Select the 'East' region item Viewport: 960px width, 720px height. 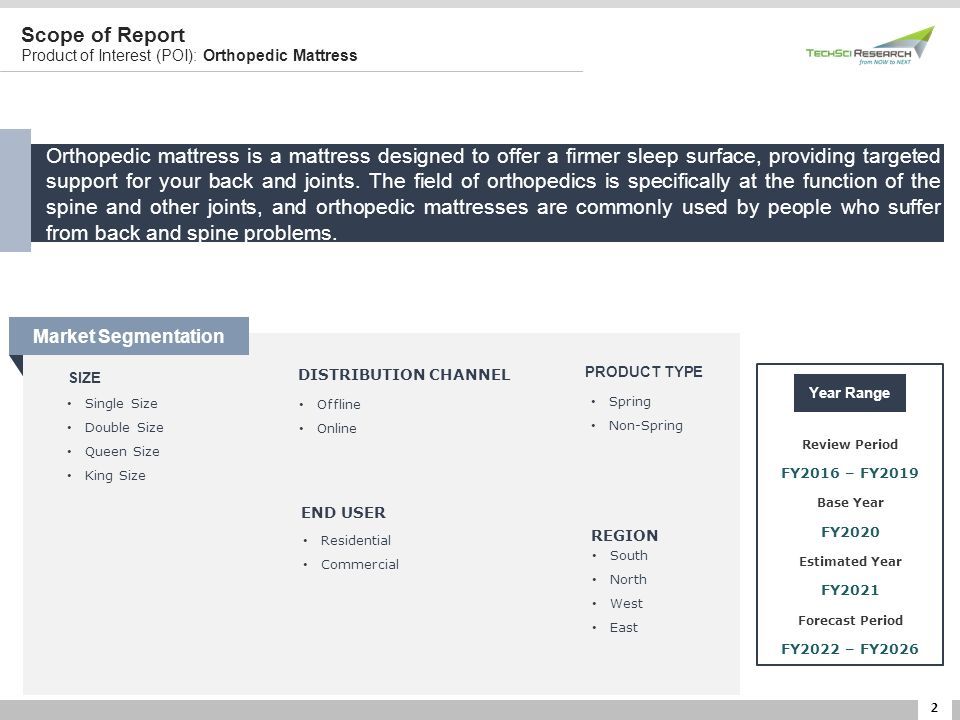624,628
